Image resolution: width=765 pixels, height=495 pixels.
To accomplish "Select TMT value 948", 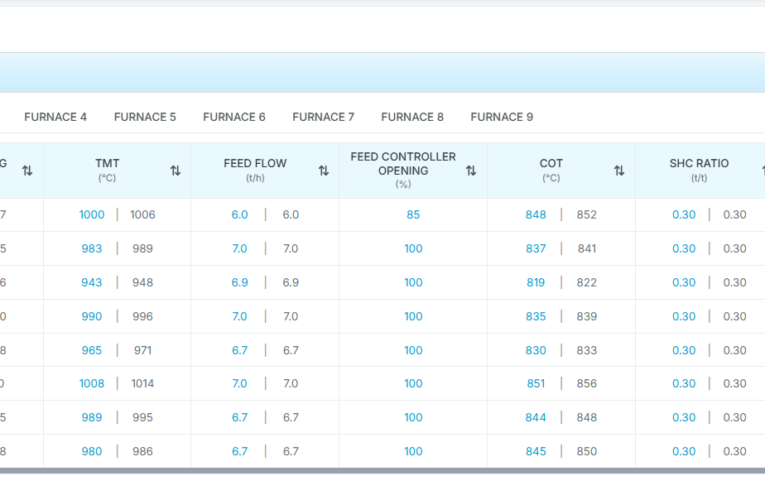I will click(142, 283).
